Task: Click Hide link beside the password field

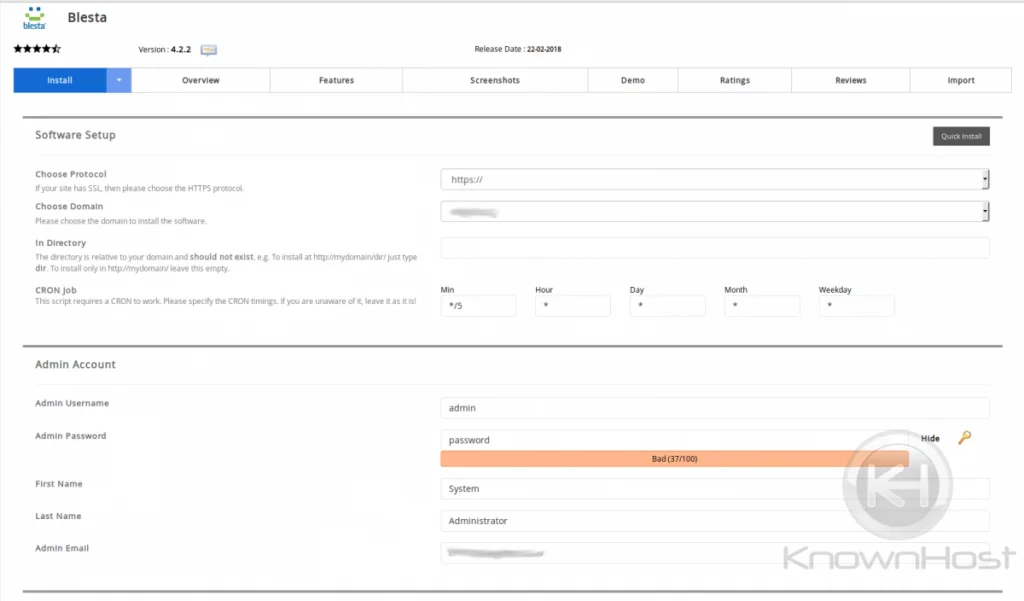Action: [x=930, y=438]
